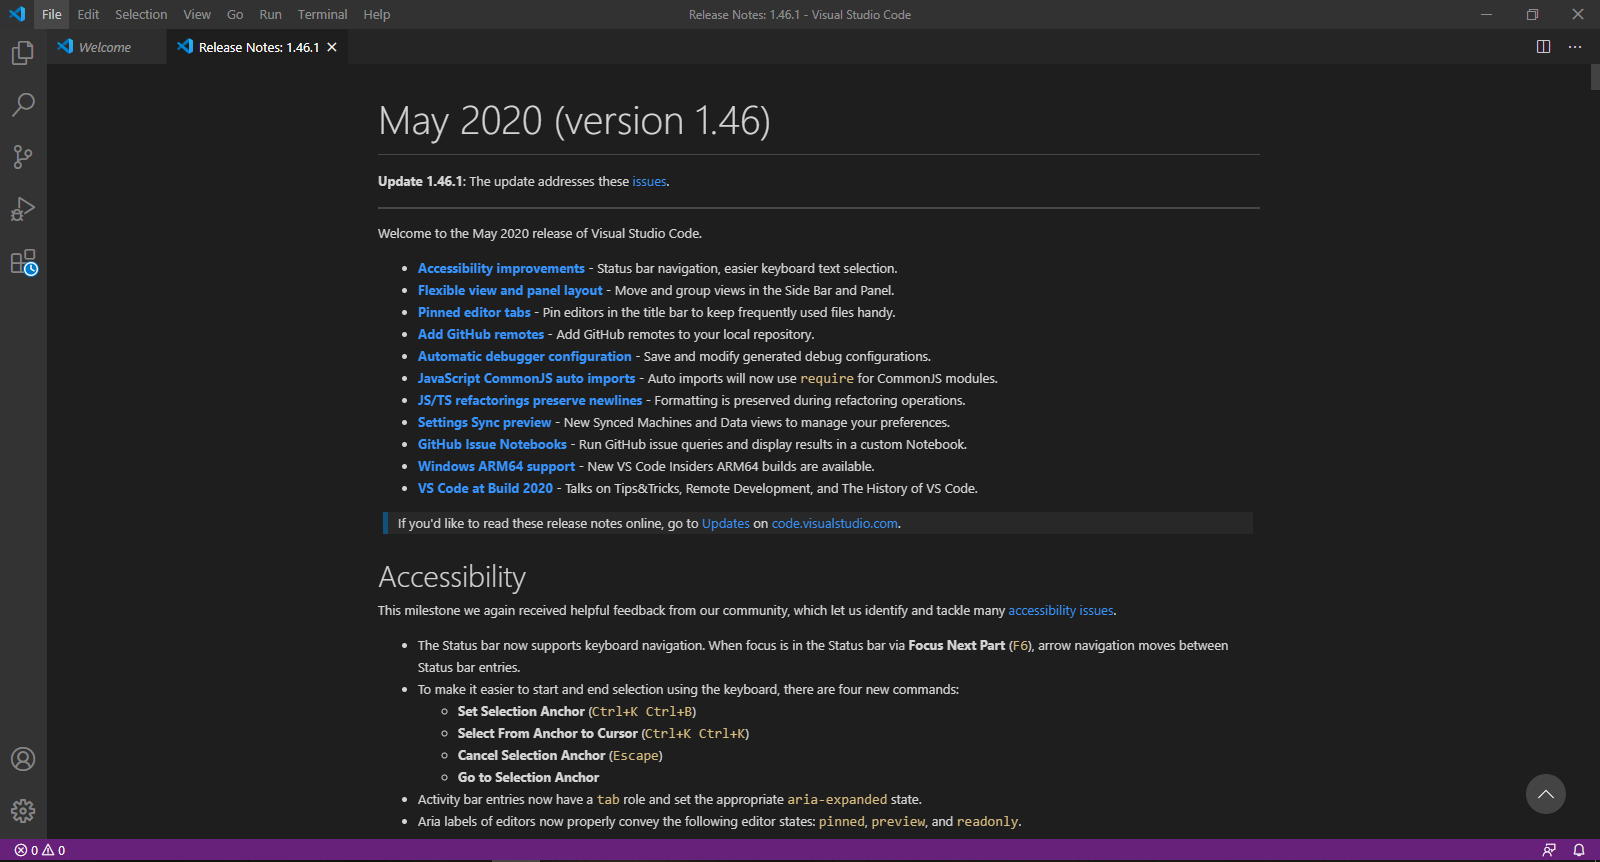Follow the Pinned editor tabs link

474,313
